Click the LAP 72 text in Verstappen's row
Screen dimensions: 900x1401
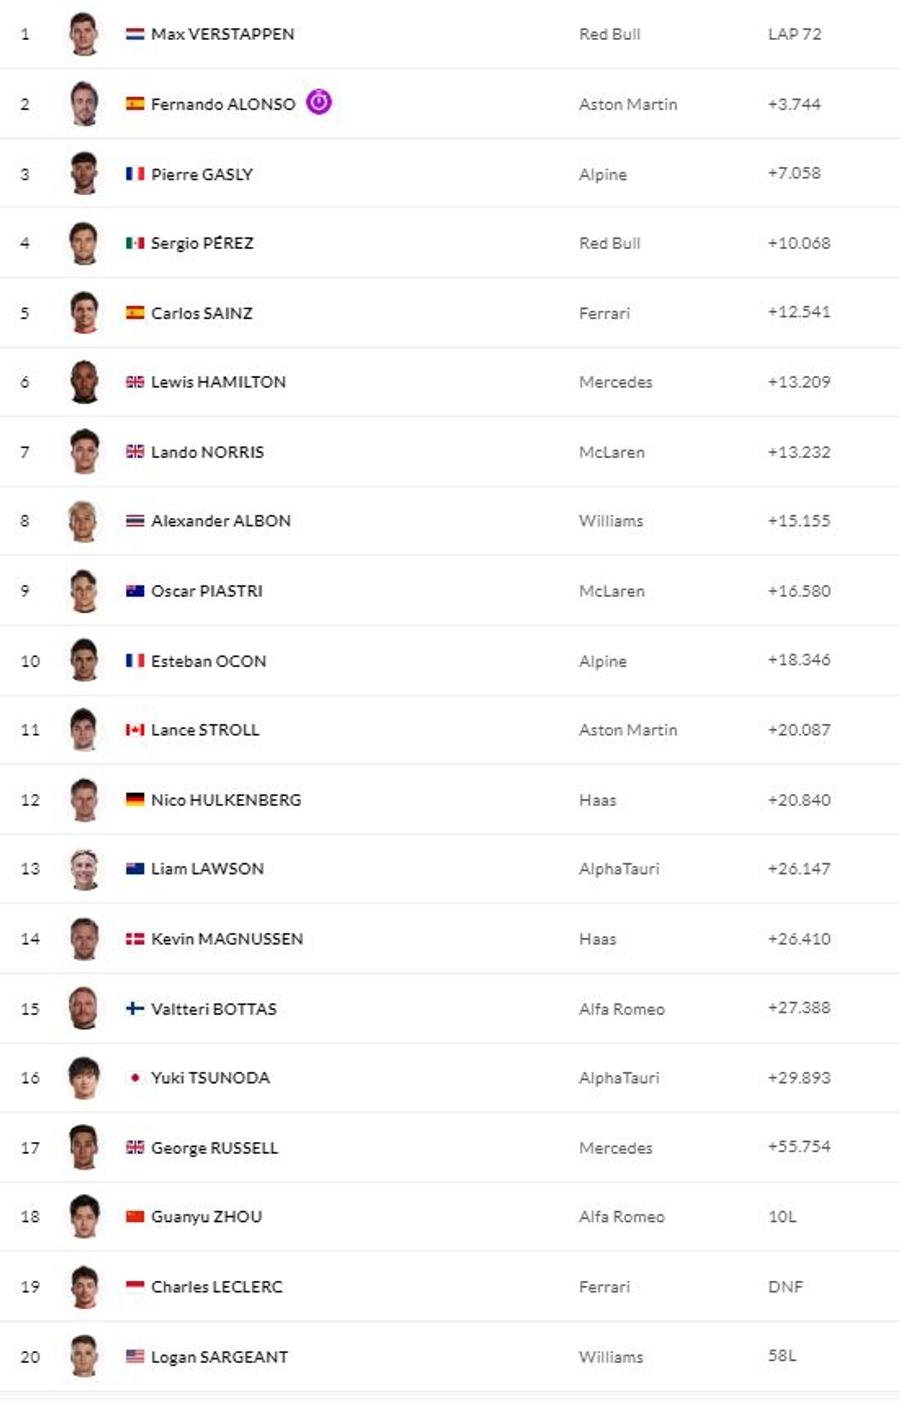[x=795, y=34]
